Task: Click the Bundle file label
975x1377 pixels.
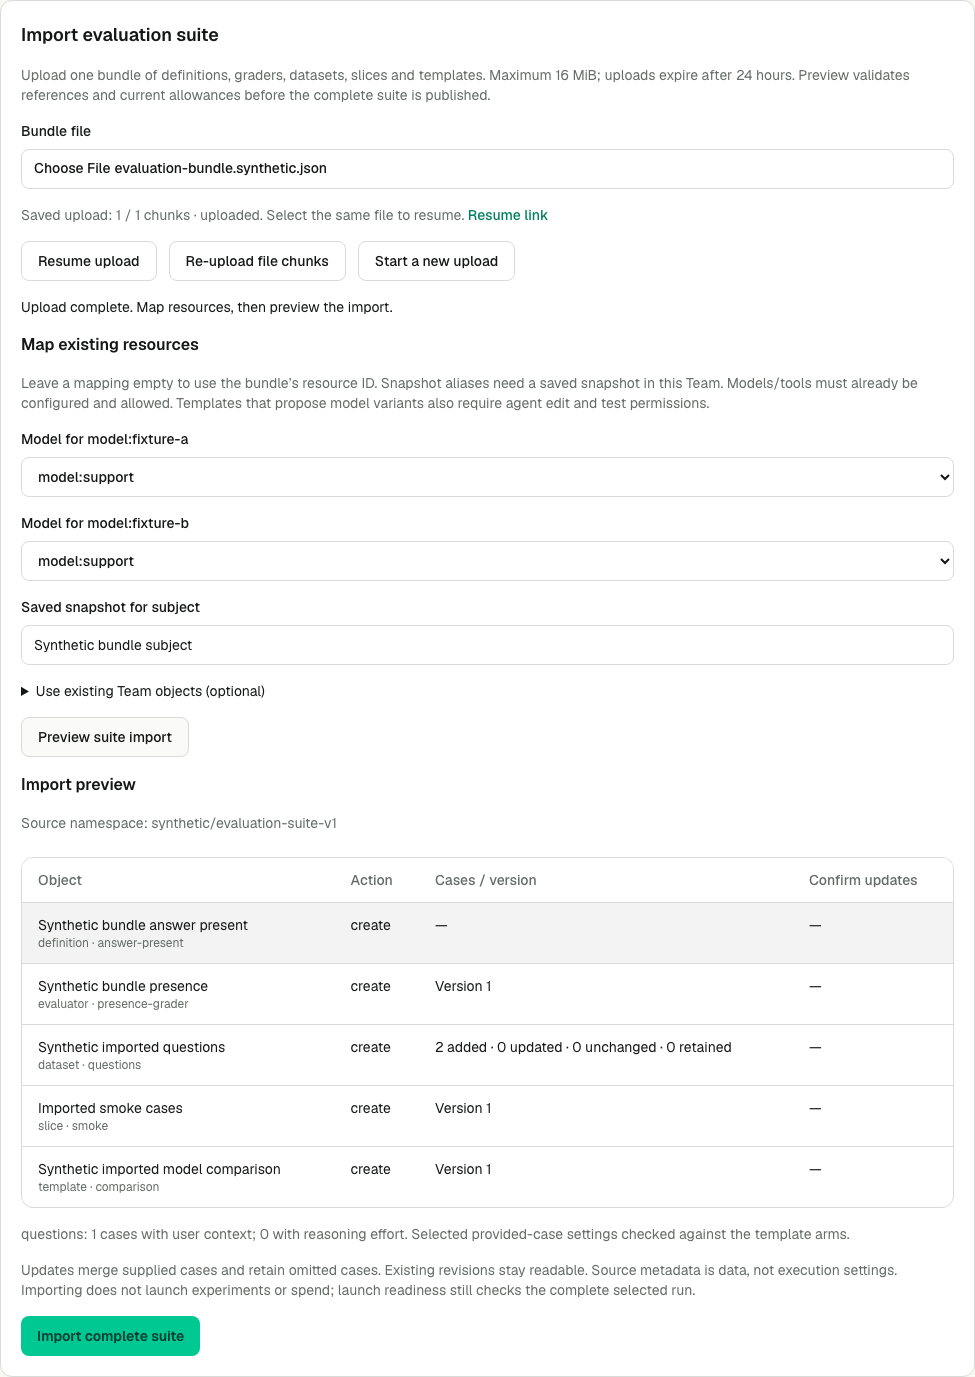Action: pyautogui.click(x=56, y=131)
